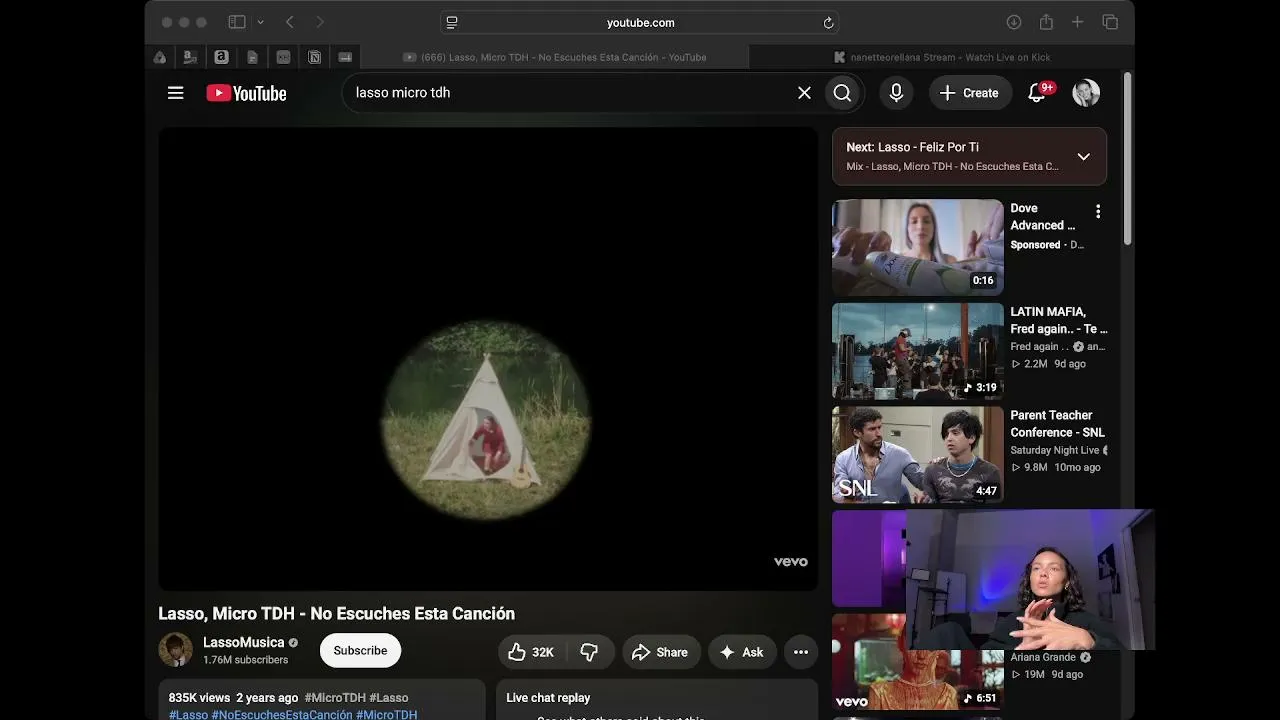The width and height of the screenshot is (1280, 720).
Task: Subscribe to LassoMusica
Action: [x=360, y=651]
